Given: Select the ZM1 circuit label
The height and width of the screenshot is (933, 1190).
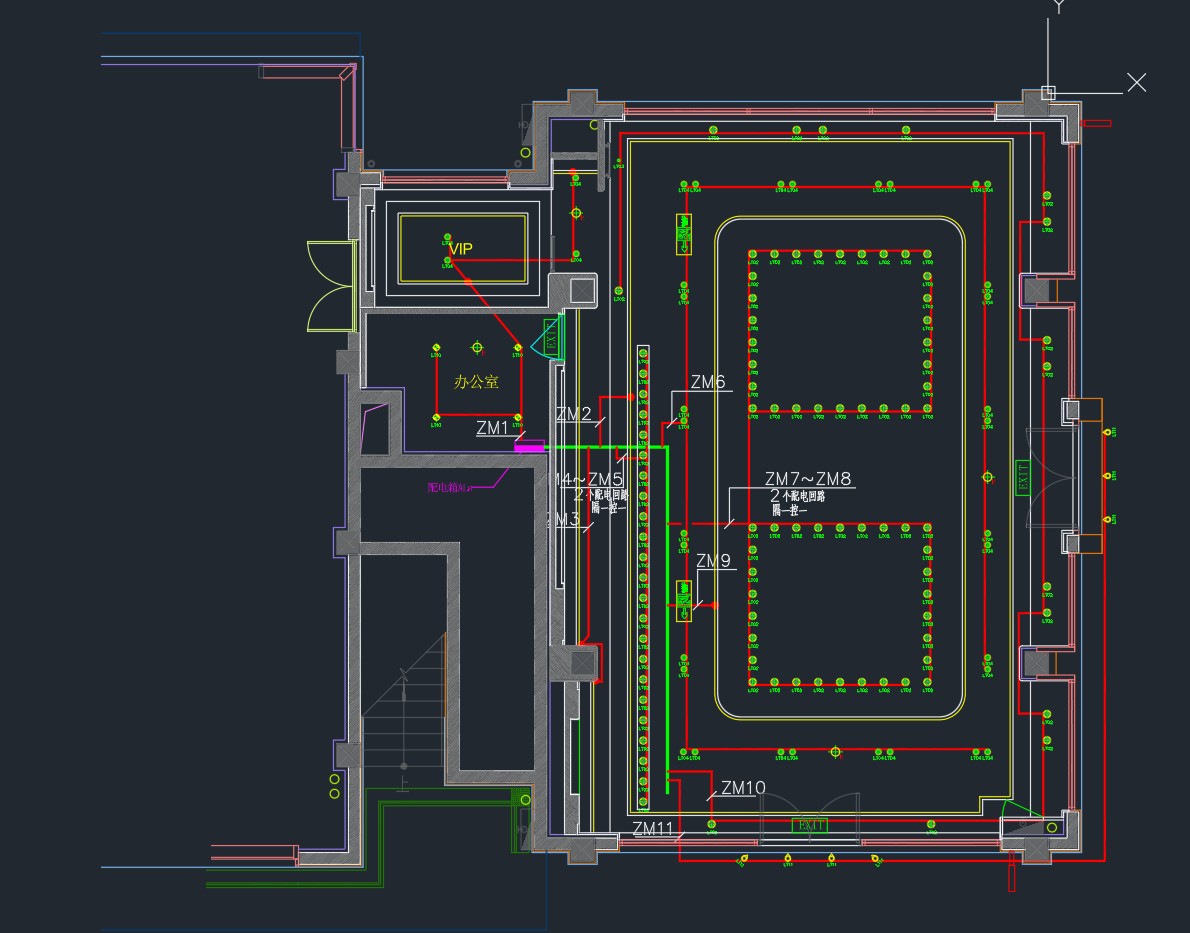Looking at the screenshot, I should 492,428.
